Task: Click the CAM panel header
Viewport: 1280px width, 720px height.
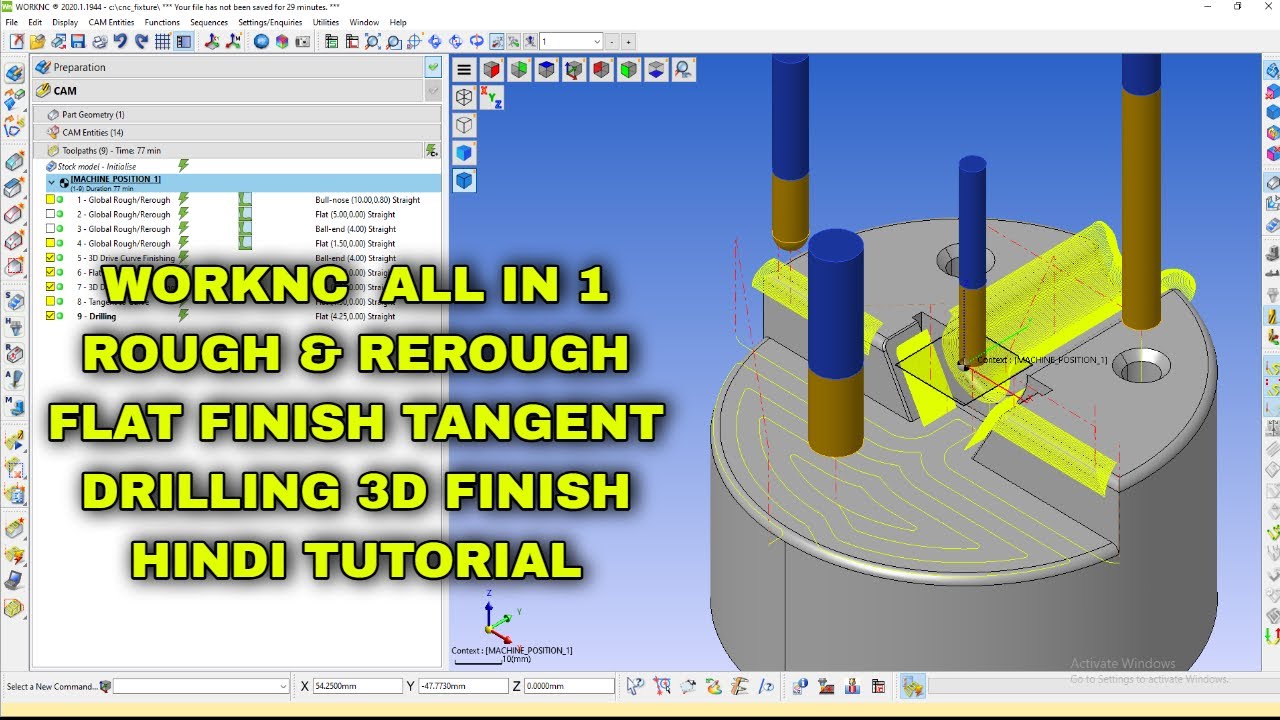Action: tap(229, 90)
